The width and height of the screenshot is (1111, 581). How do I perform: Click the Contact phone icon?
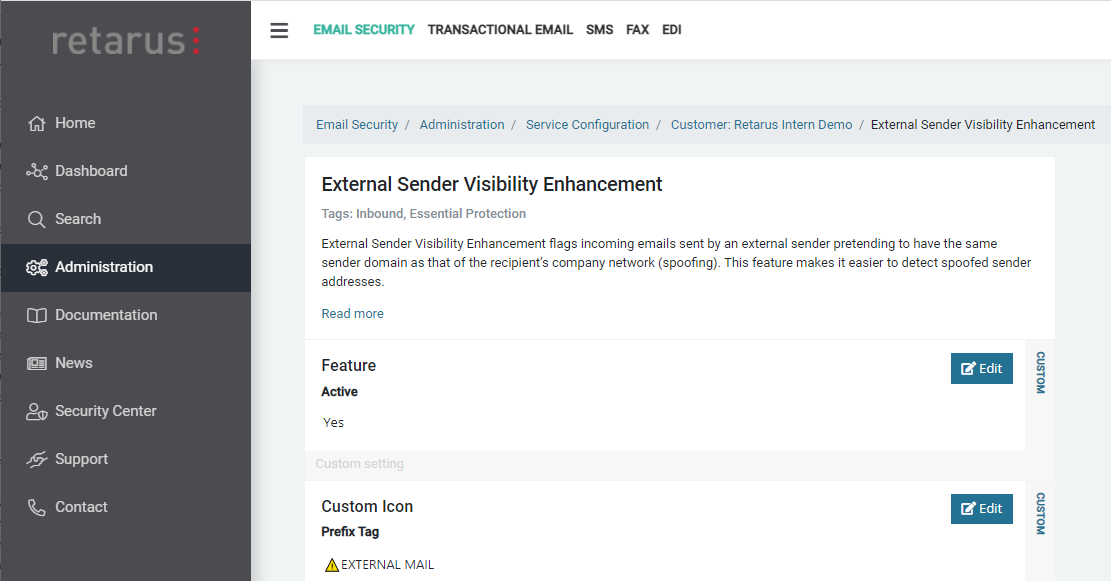(x=37, y=508)
